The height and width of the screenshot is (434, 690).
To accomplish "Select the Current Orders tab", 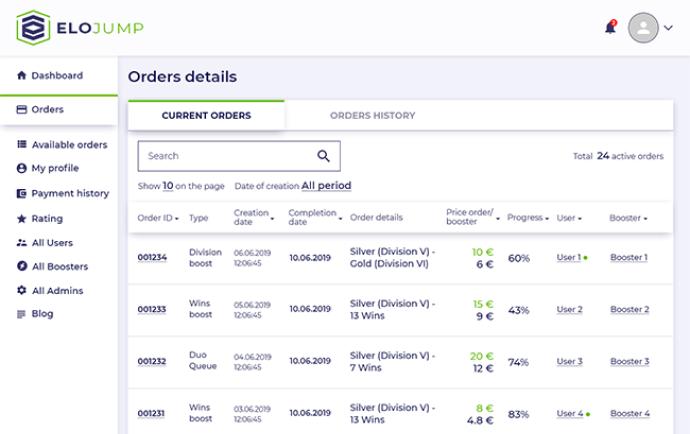I will point(206,116).
